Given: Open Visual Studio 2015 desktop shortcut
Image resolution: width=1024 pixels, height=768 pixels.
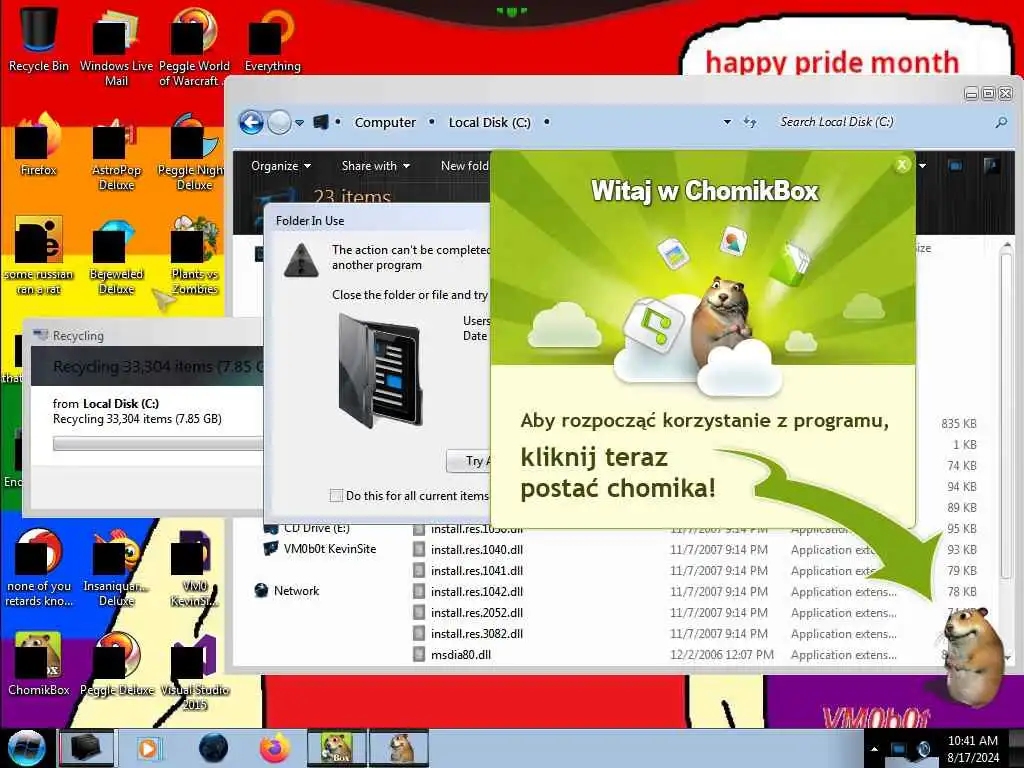Looking at the screenshot, I should (x=194, y=671).
